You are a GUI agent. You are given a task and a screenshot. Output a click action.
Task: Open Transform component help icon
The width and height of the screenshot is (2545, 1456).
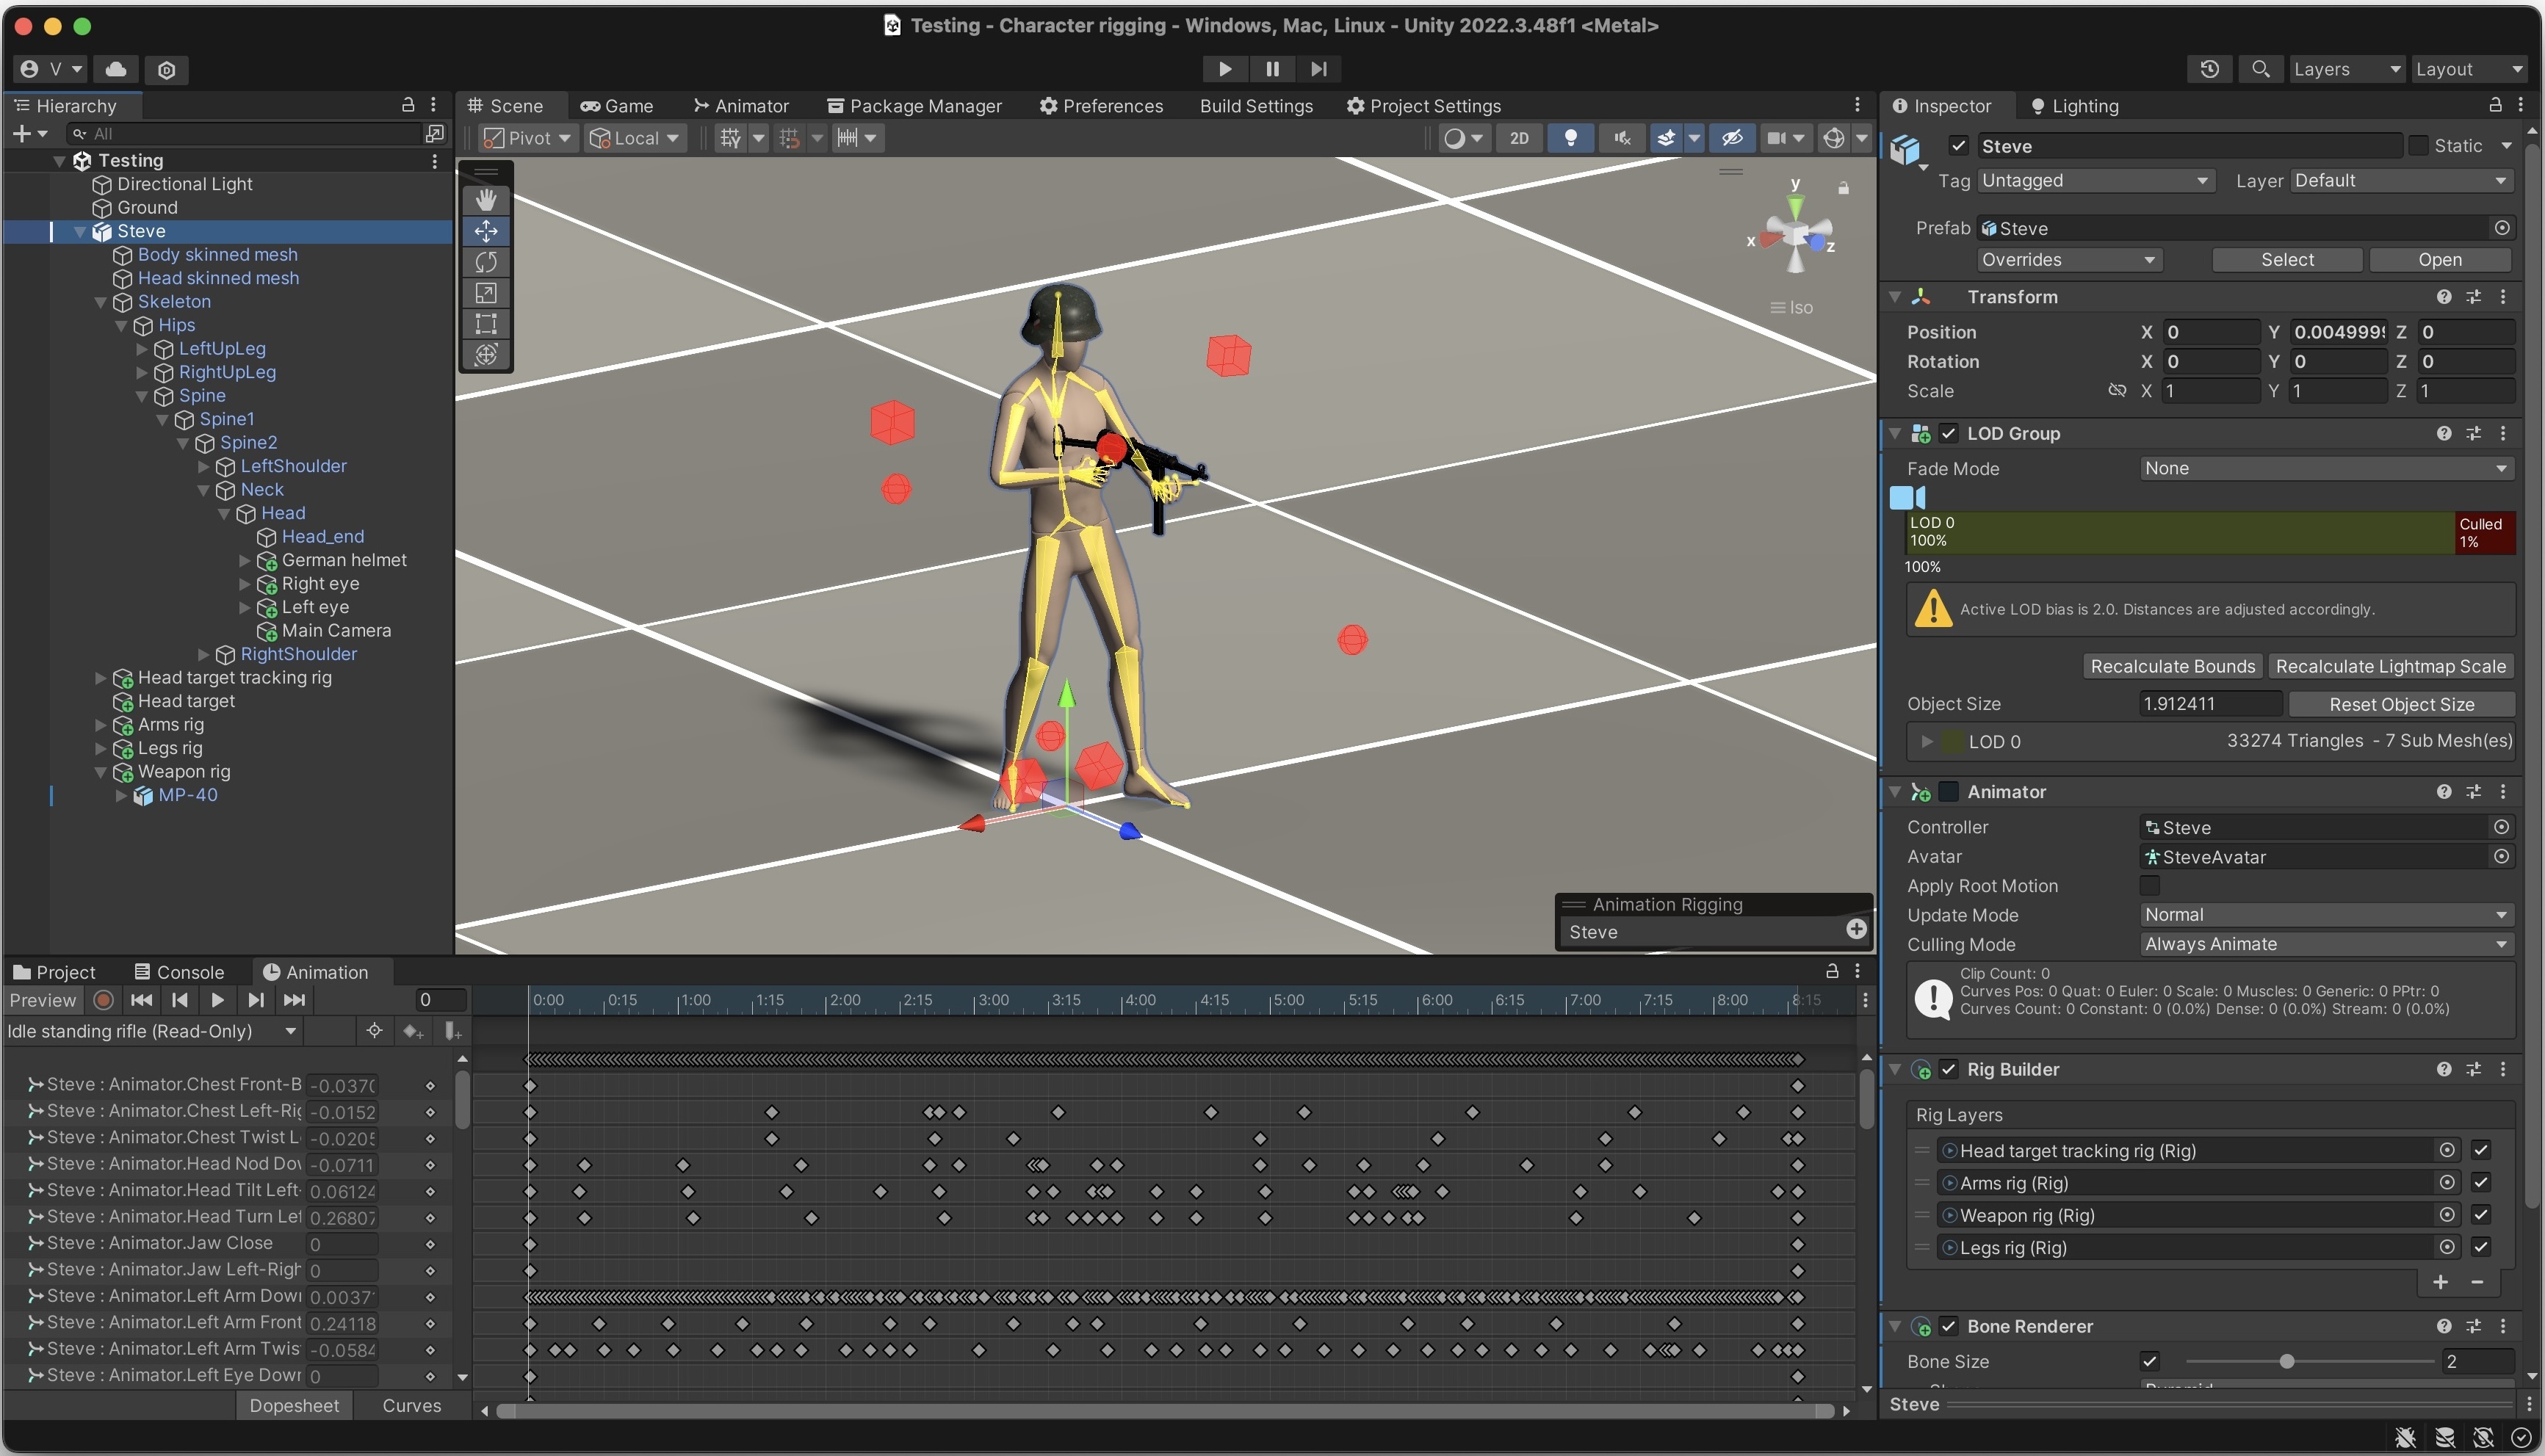click(x=2443, y=297)
